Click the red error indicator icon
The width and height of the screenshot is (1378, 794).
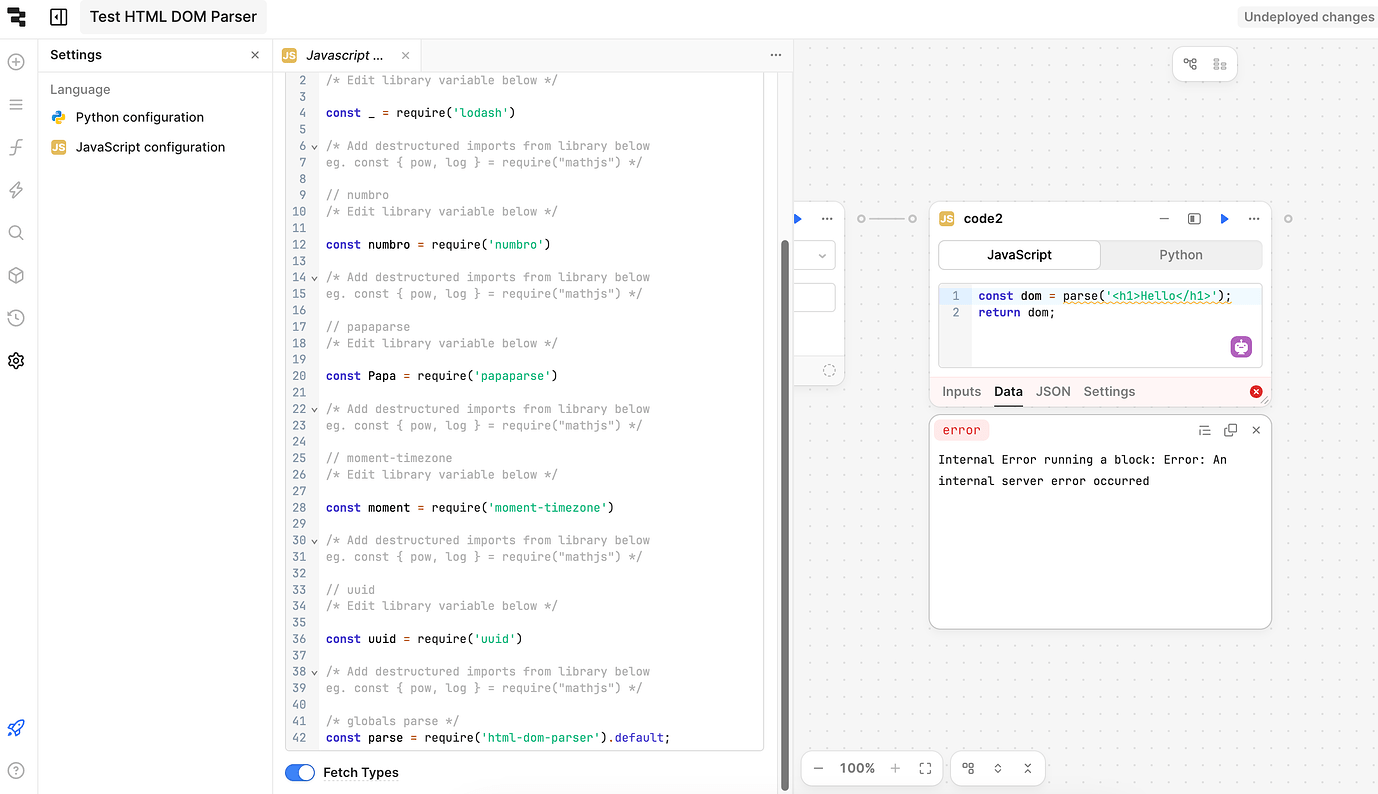coord(1256,392)
